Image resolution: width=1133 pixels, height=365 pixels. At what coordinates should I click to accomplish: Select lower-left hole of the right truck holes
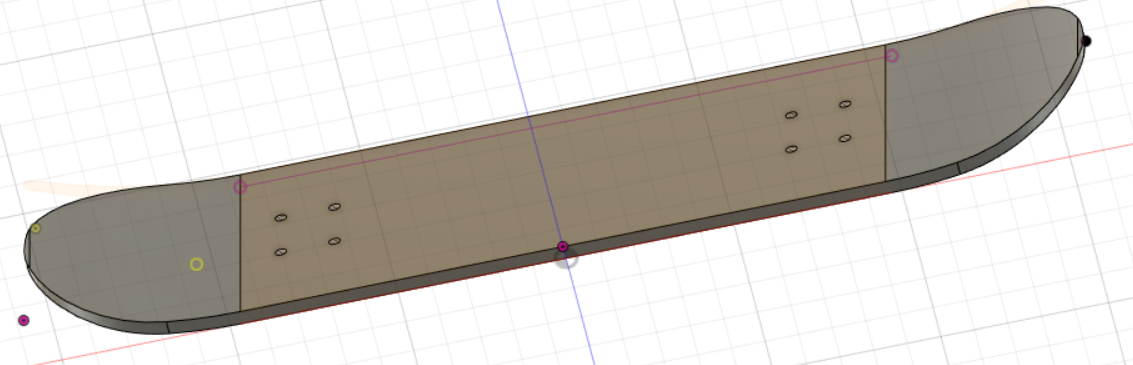coord(791,149)
